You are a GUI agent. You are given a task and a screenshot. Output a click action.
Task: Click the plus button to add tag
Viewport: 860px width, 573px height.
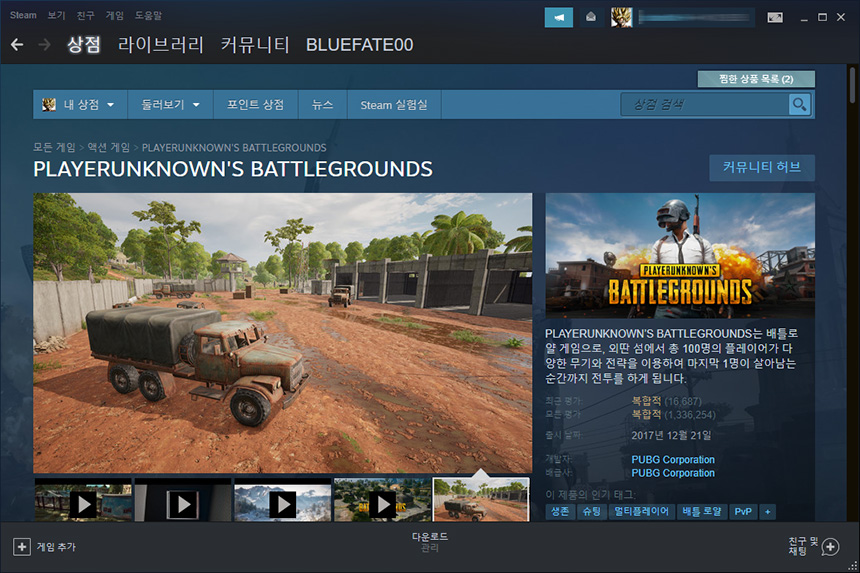[767, 512]
